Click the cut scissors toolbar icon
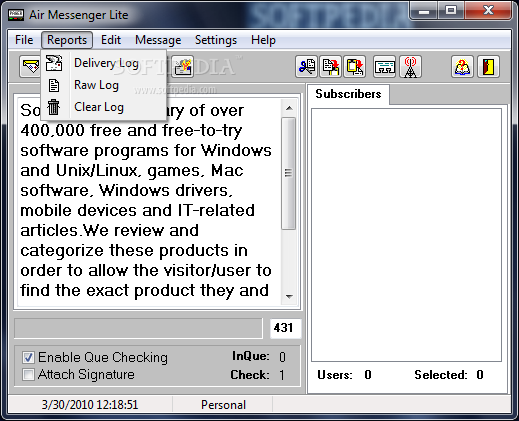 click(x=306, y=67)
